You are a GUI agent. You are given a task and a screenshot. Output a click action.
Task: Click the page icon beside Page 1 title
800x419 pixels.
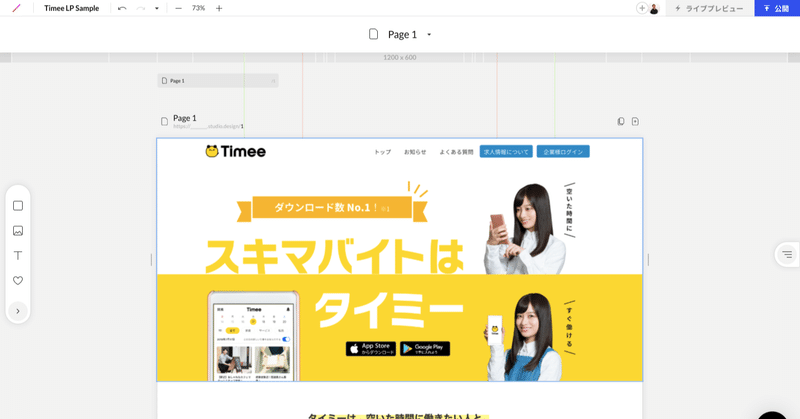(373, 34)
